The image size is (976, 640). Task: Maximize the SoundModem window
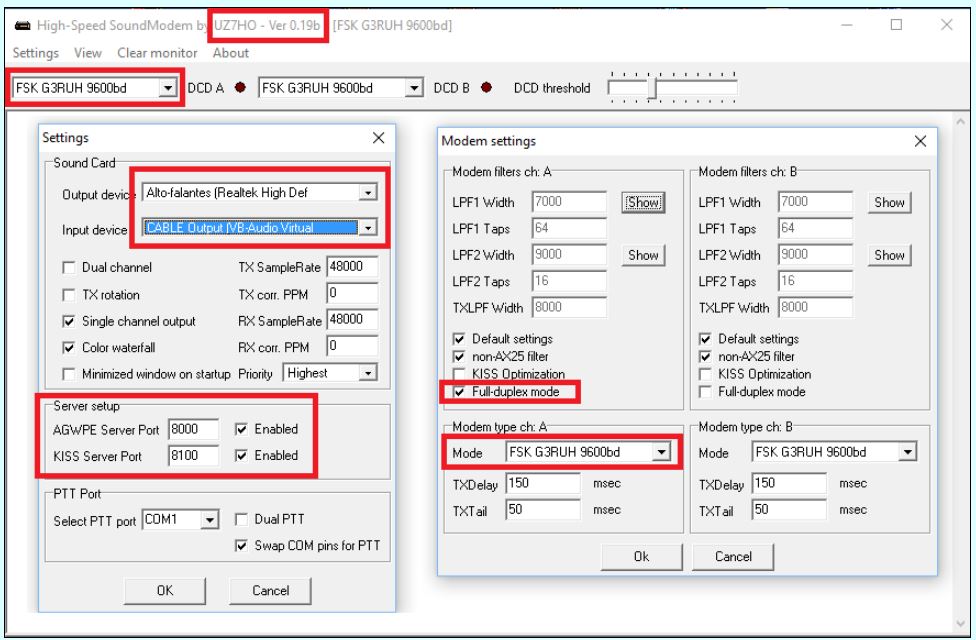tap(896, 25)
